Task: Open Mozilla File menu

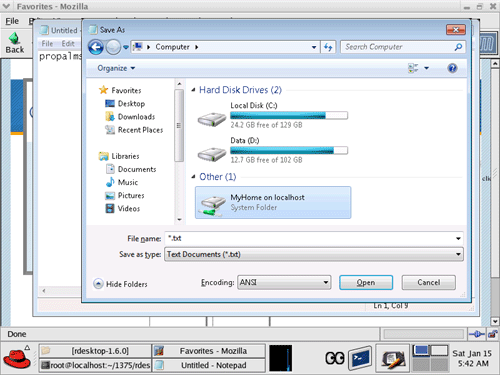Action: 12,21
